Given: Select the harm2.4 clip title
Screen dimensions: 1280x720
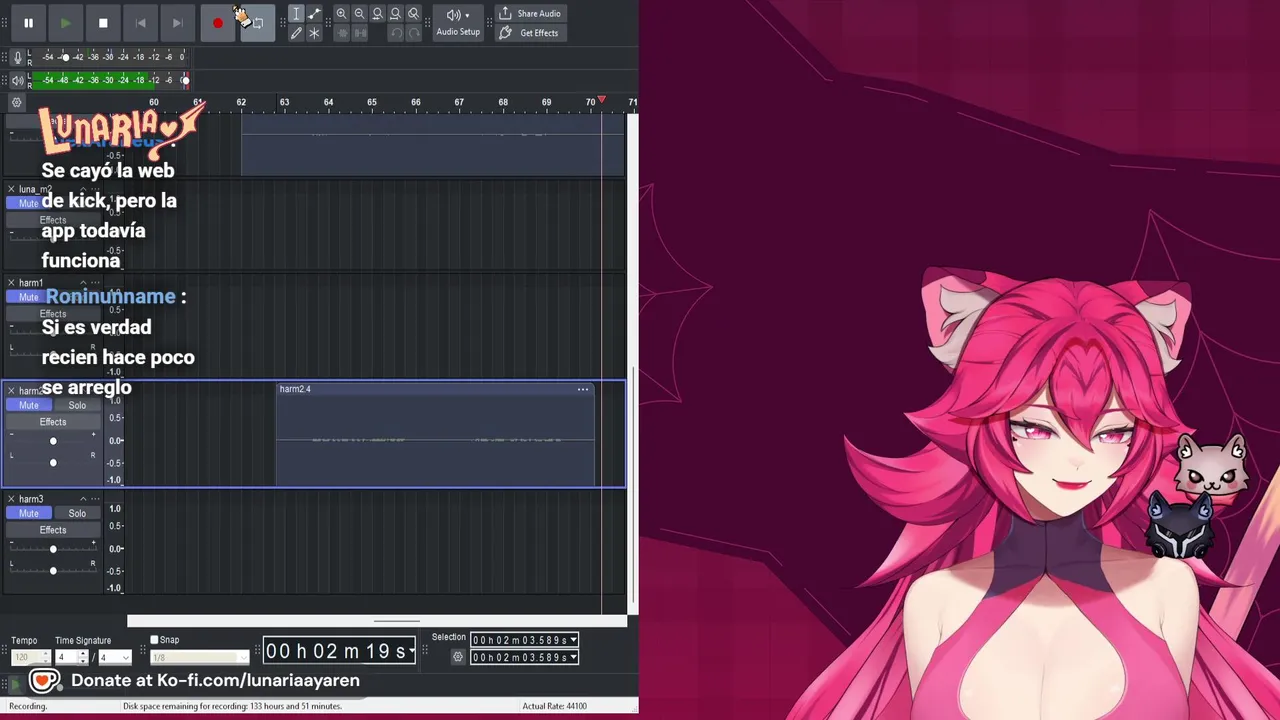Looking at the screenshot, I should click(295, 389).
